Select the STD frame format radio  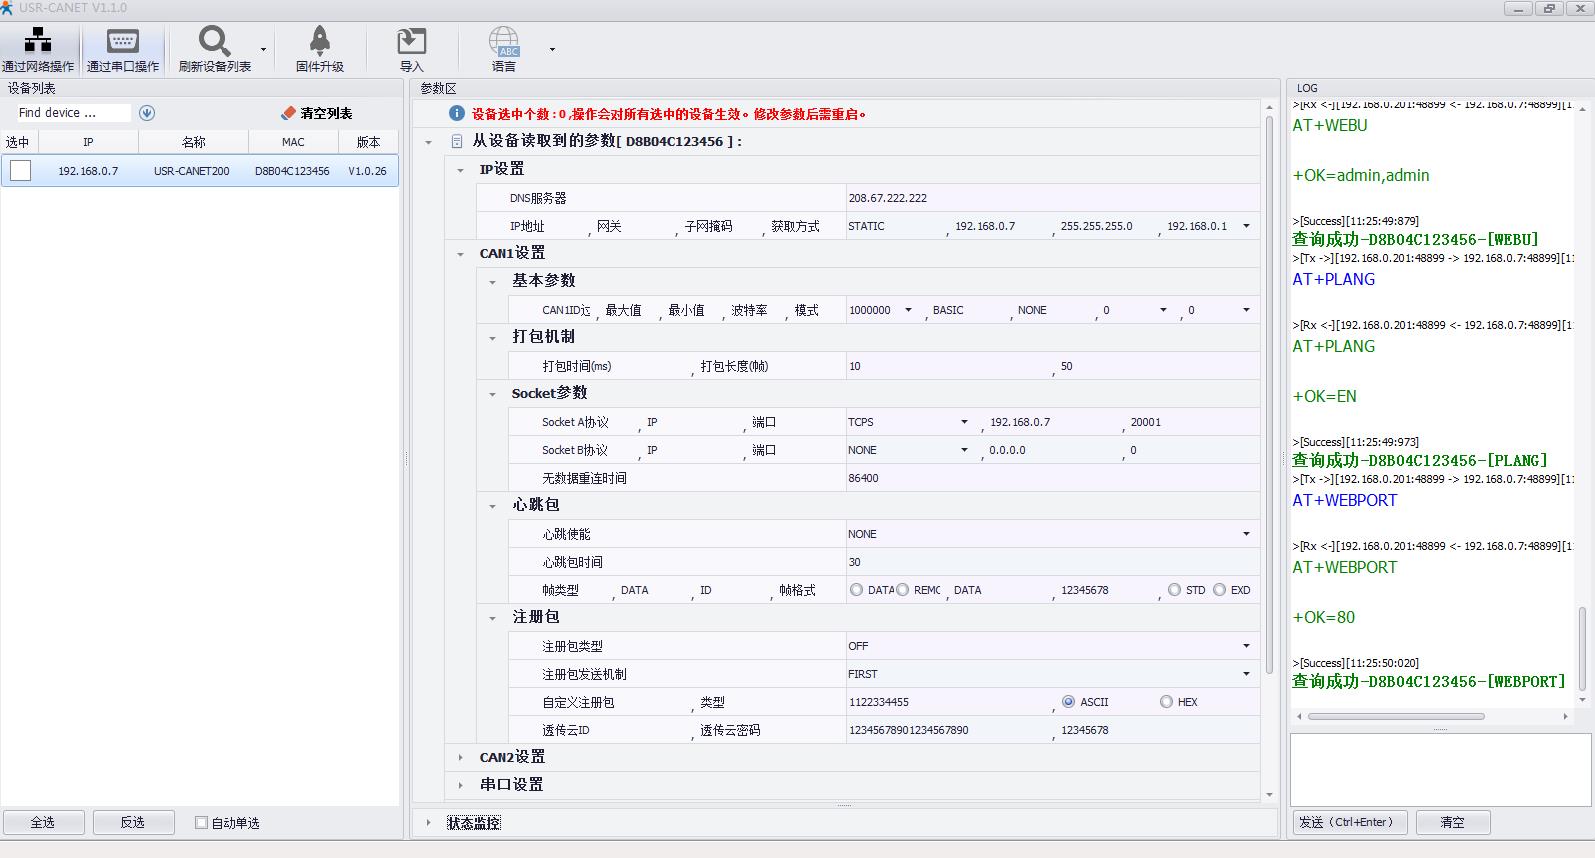pyautogui.click(x=1174, y=590)
